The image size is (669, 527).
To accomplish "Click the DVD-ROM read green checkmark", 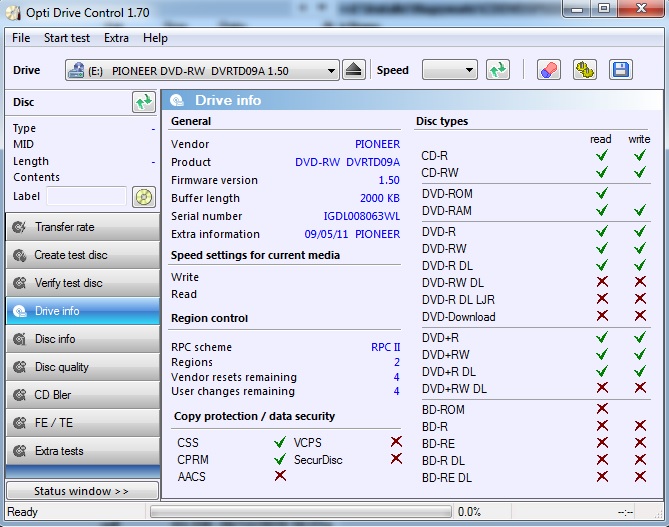I will coord(602,193).
